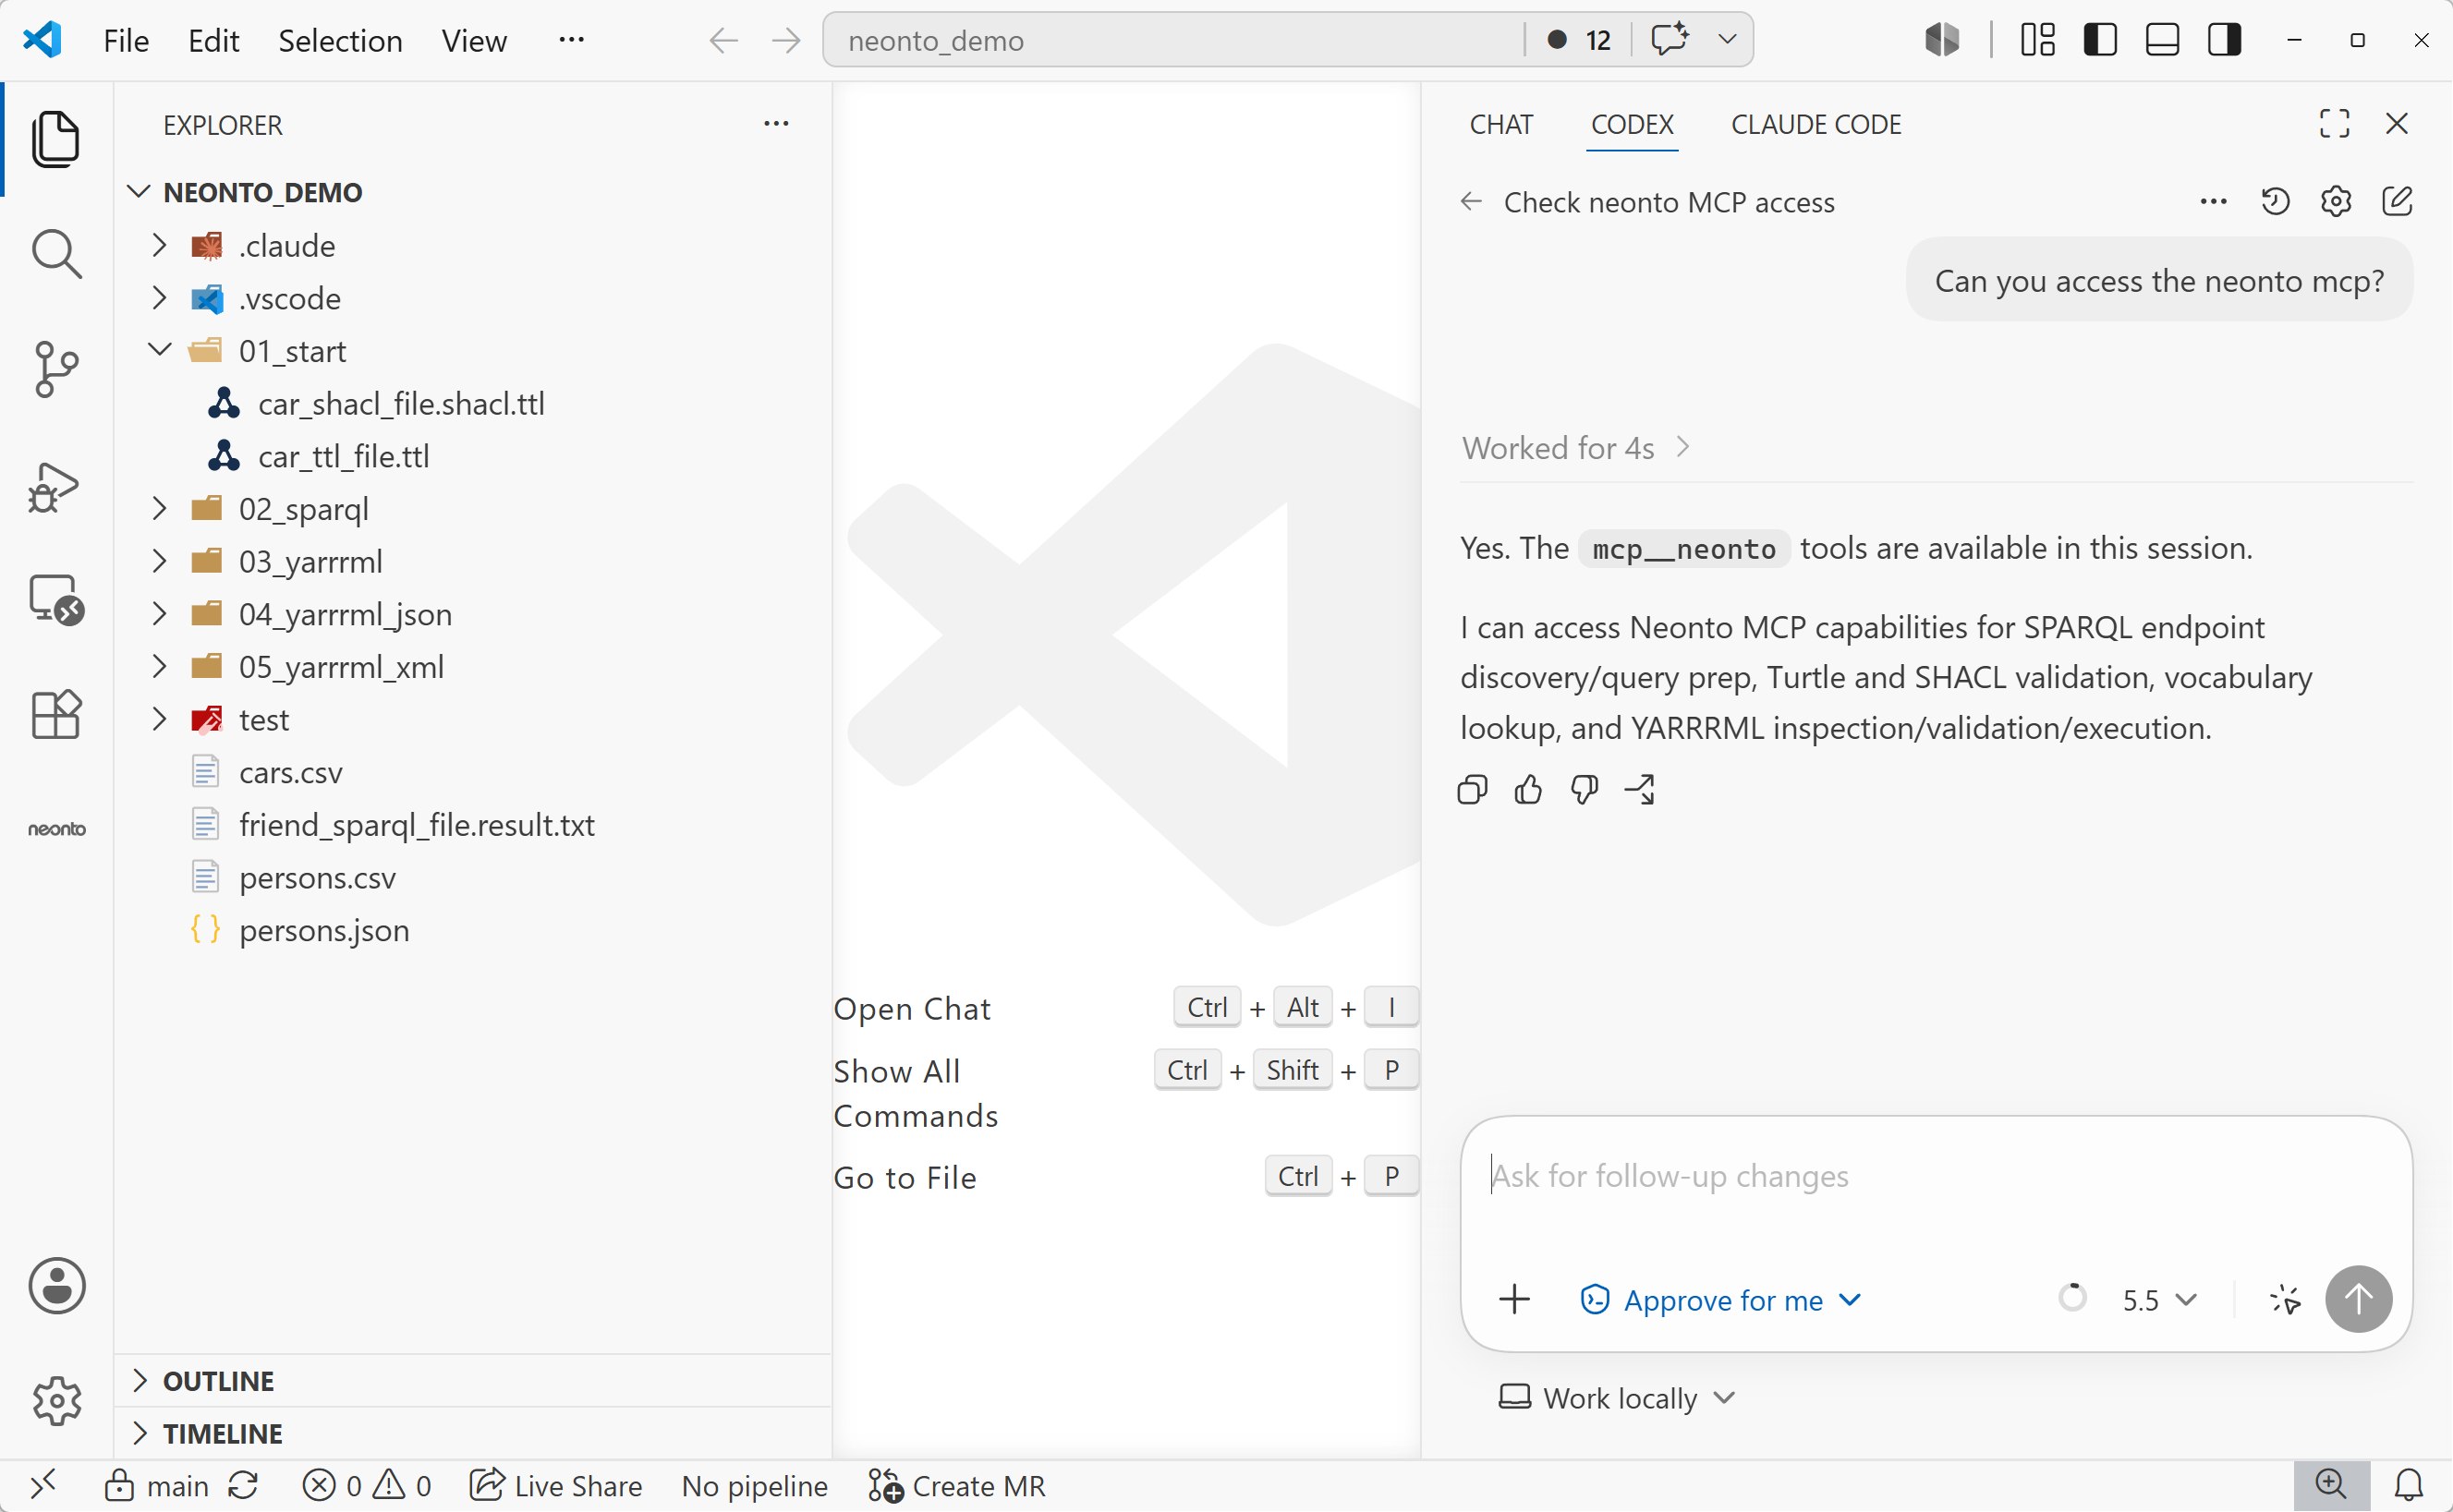Collapse the NEONTO_DEMO root folder
Viewport: 2453px width, 1512px height.
coord(139,192)
